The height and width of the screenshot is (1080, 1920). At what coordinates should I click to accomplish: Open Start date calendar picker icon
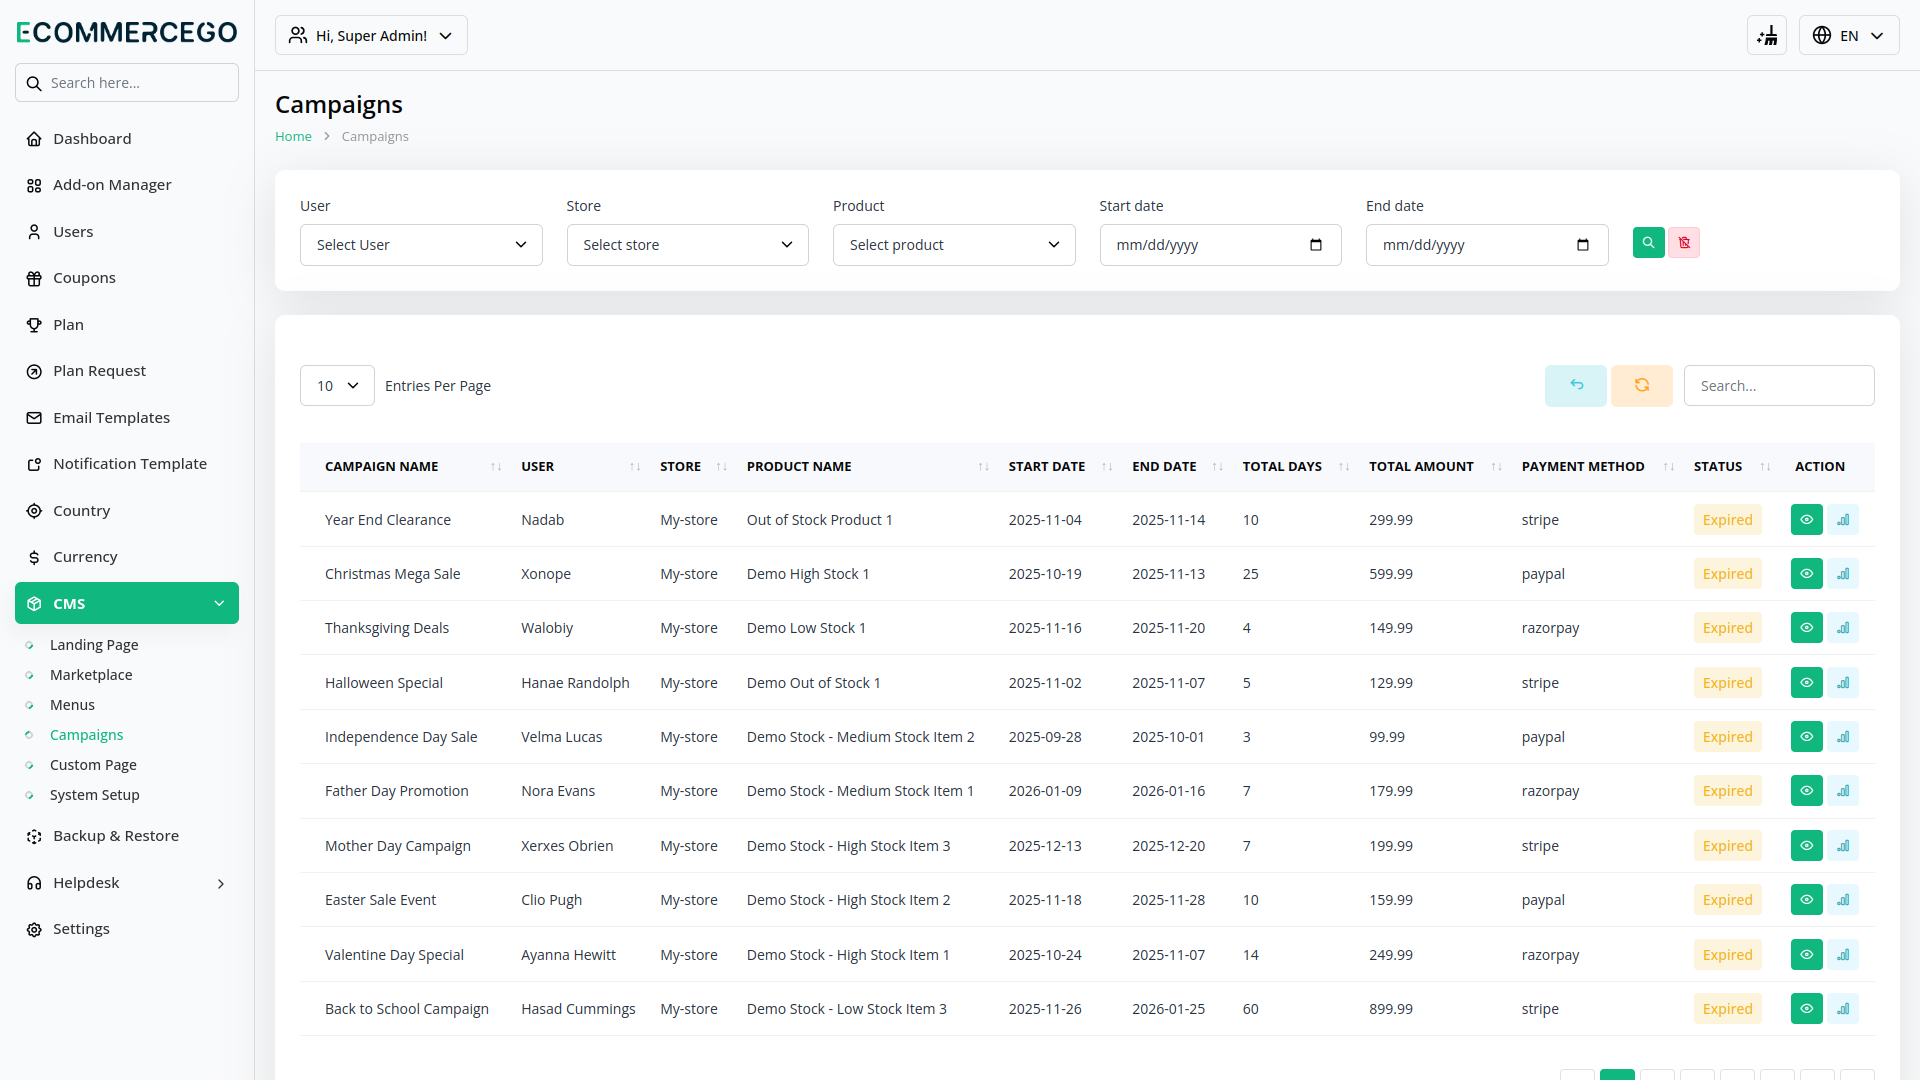tap(1316, 245)
